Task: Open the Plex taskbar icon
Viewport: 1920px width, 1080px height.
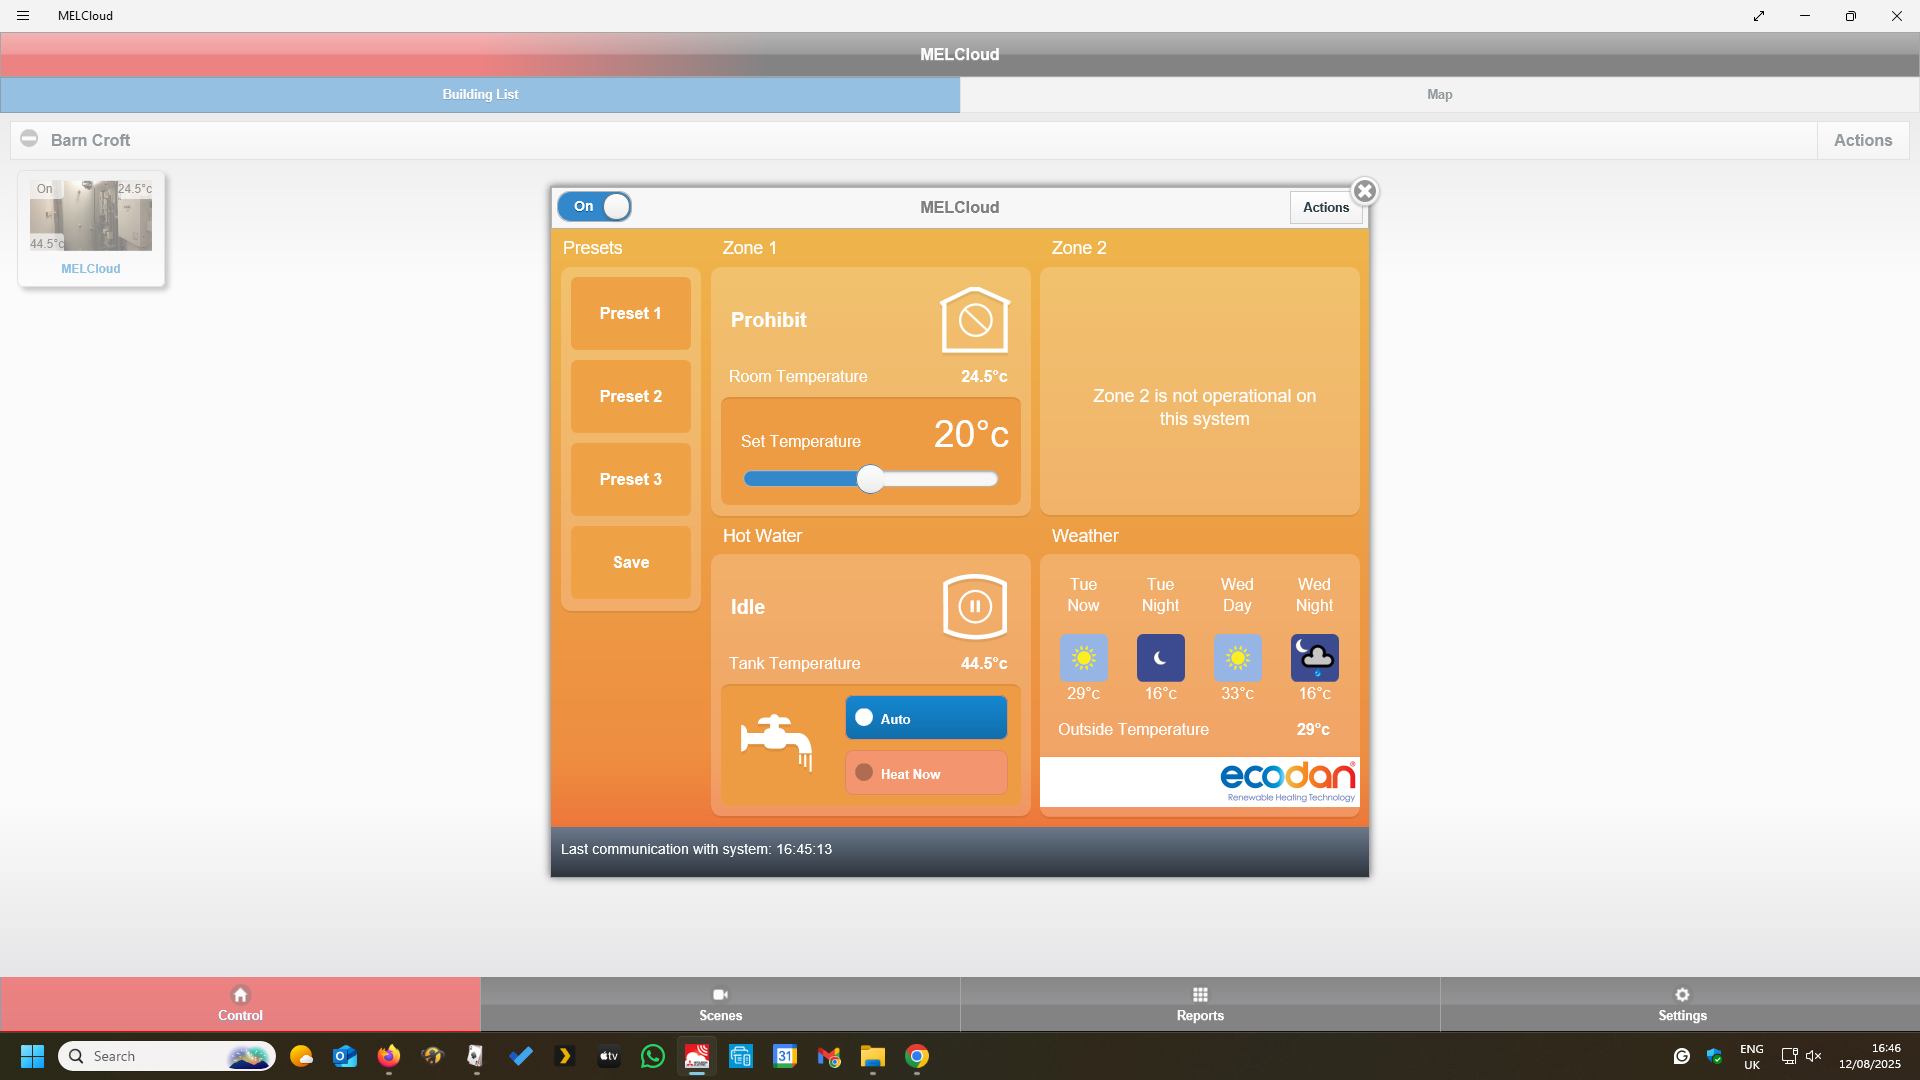Action: 565,1056
